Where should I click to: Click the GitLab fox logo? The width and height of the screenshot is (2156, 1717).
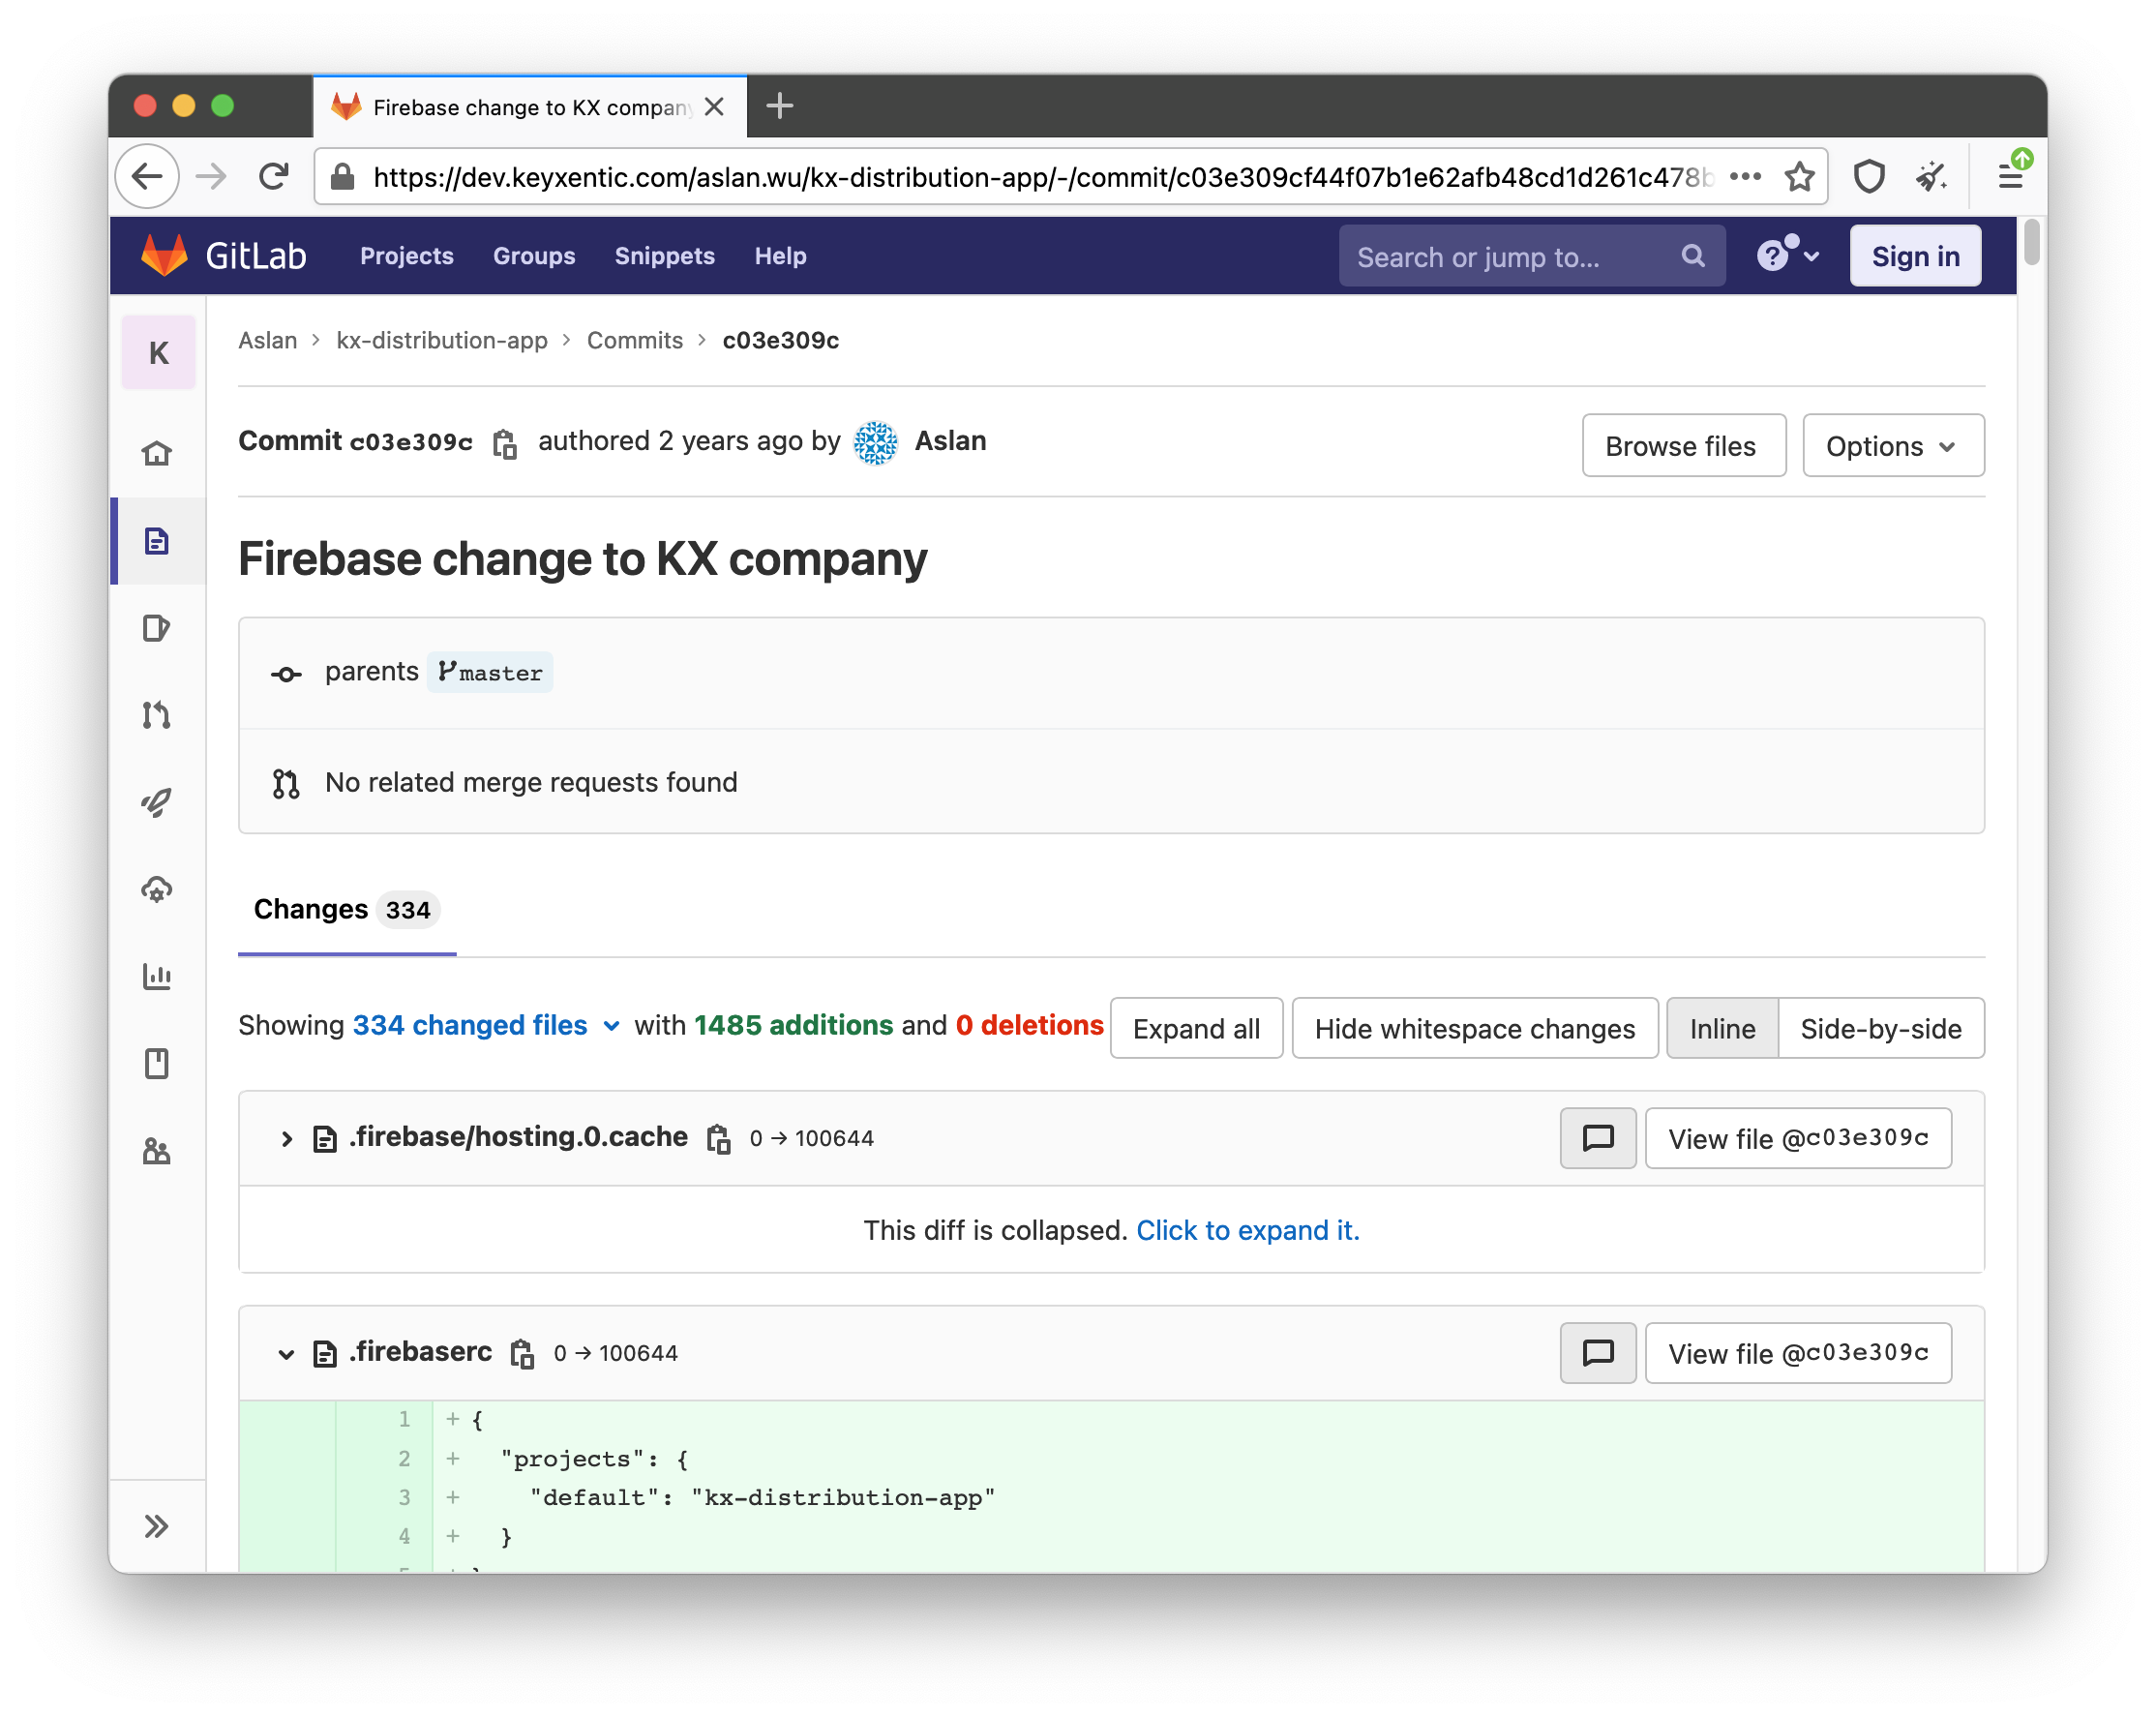164,256
